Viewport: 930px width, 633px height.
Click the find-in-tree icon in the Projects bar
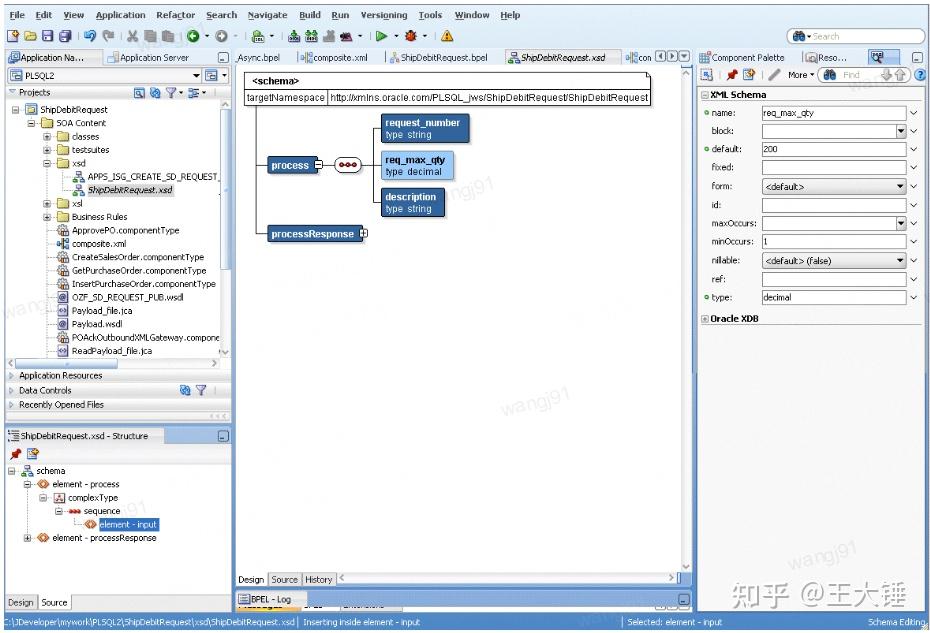pyautogui.click(x=139, y=93)
